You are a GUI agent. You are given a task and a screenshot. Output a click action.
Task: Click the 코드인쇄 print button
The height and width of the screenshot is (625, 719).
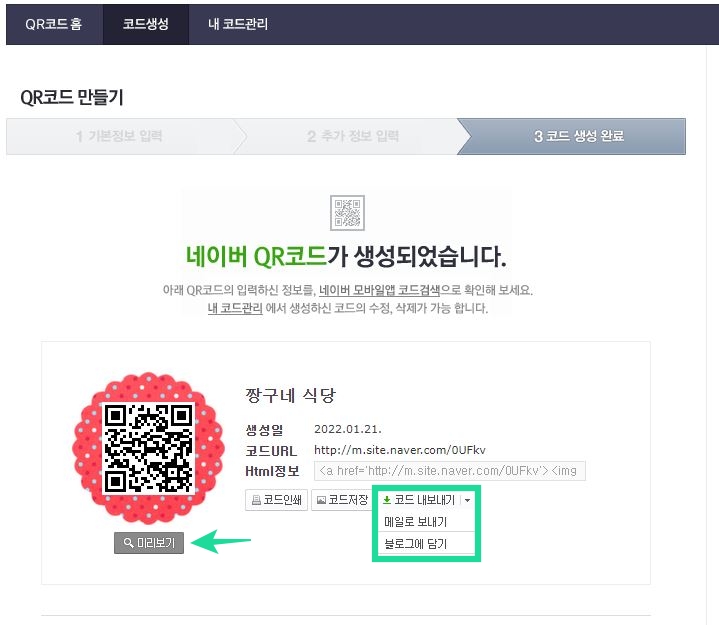pos(277,500)
